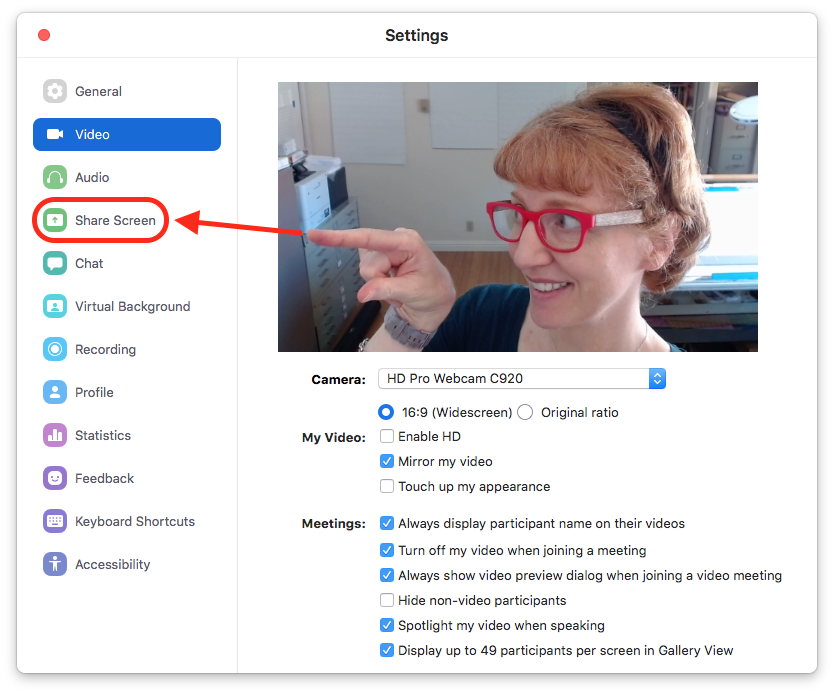Select the 16:9 Widescreen radio button
834x694 pixels.
[x=385, y=412]
